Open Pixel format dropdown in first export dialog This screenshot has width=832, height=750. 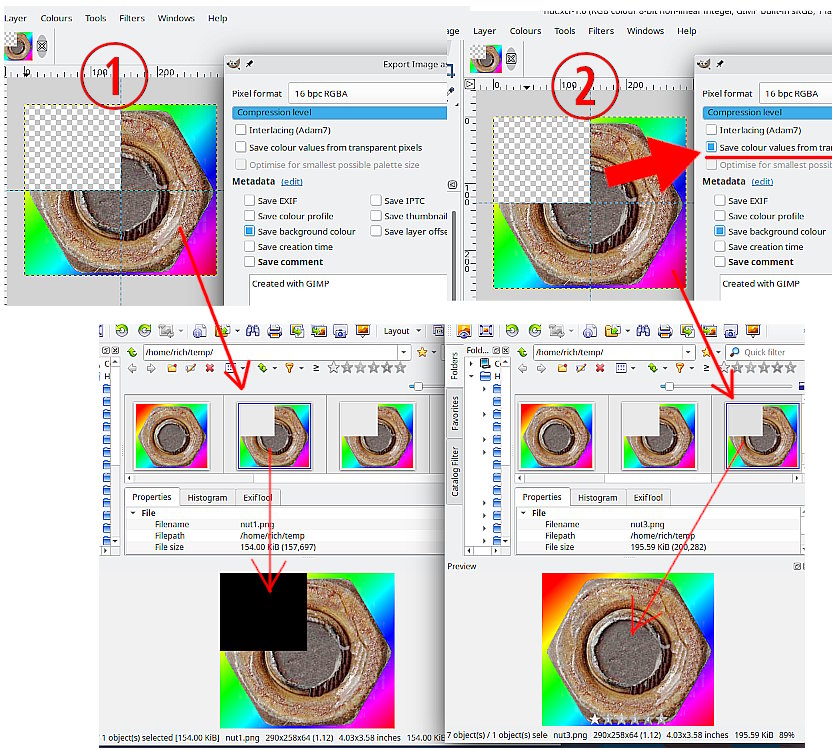[x=368, y=93]
